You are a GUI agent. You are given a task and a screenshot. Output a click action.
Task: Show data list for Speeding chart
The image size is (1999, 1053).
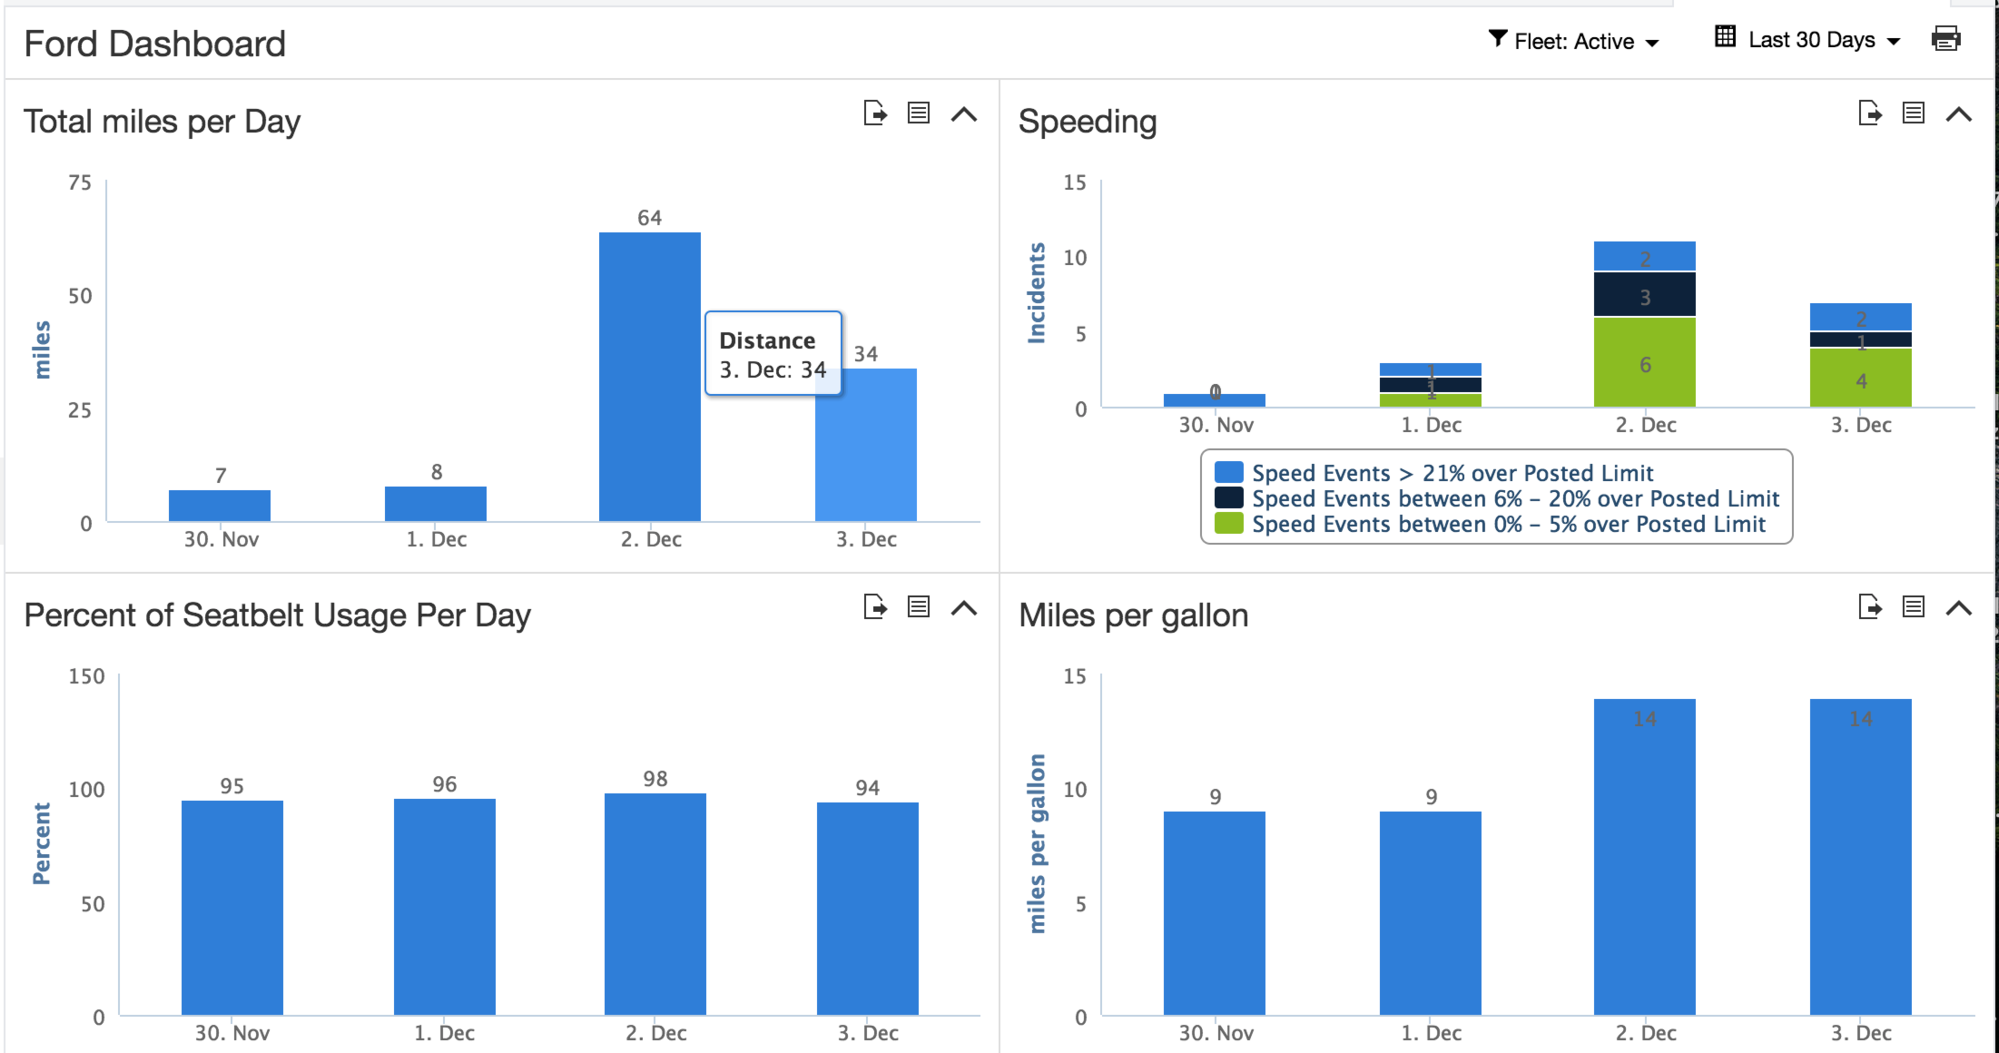(1913, 114)
